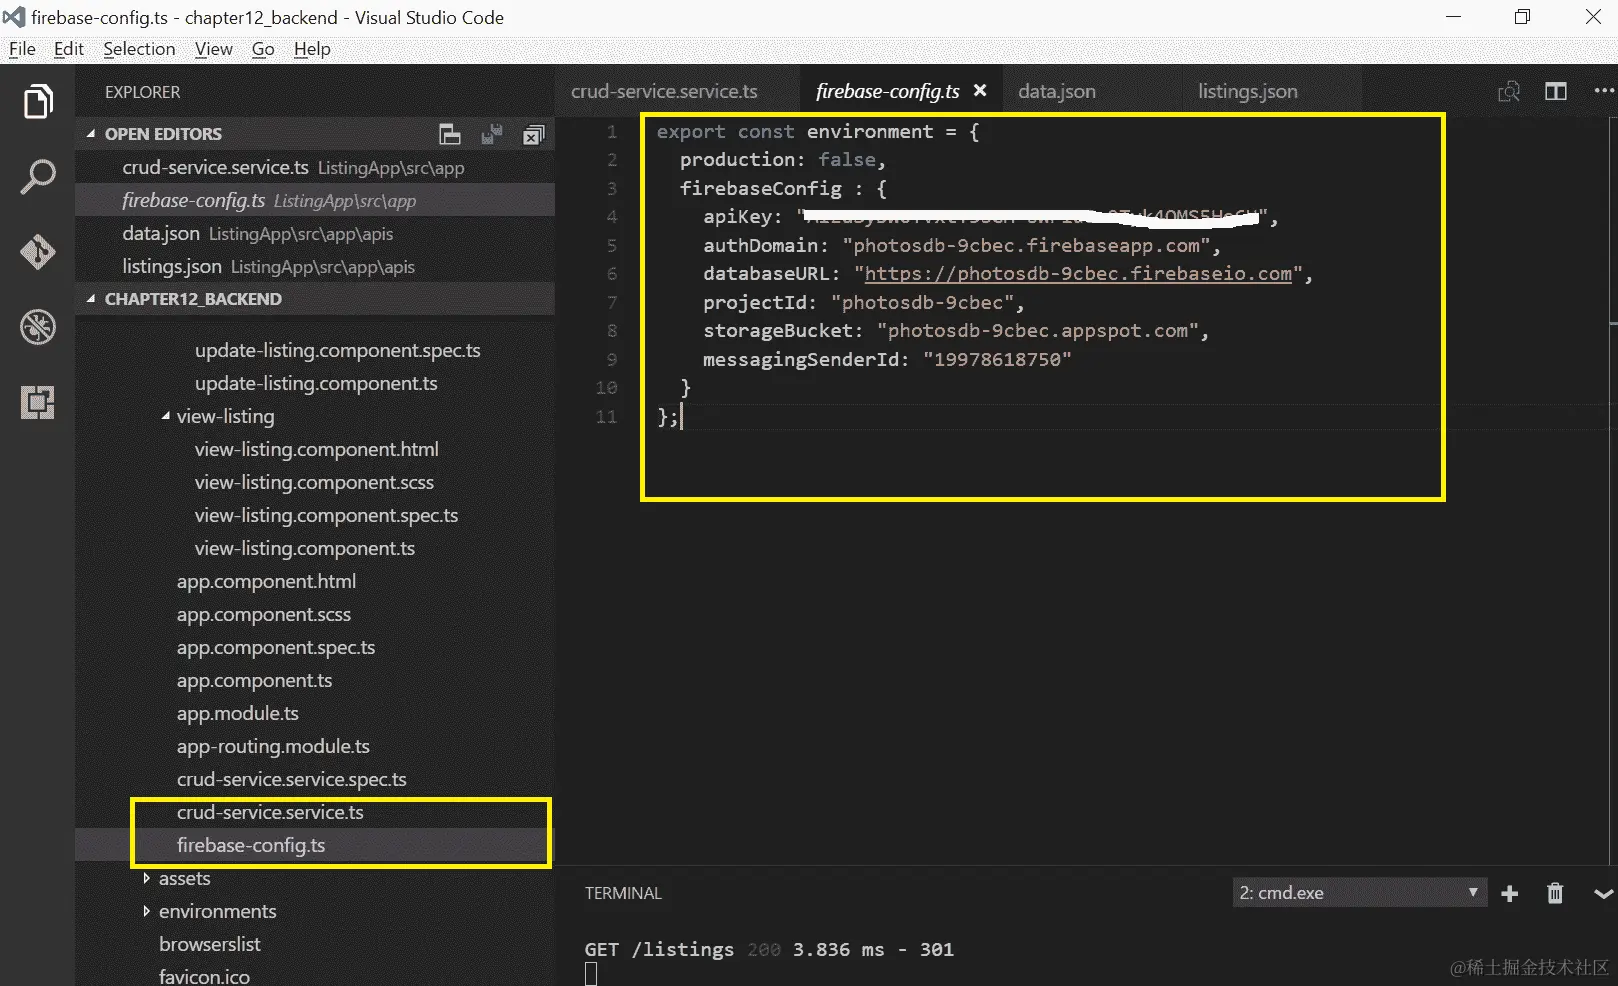Open app.module.ts in file tree
The height and width of the screenshot is (986, 1618).
(x=238, y=713)
